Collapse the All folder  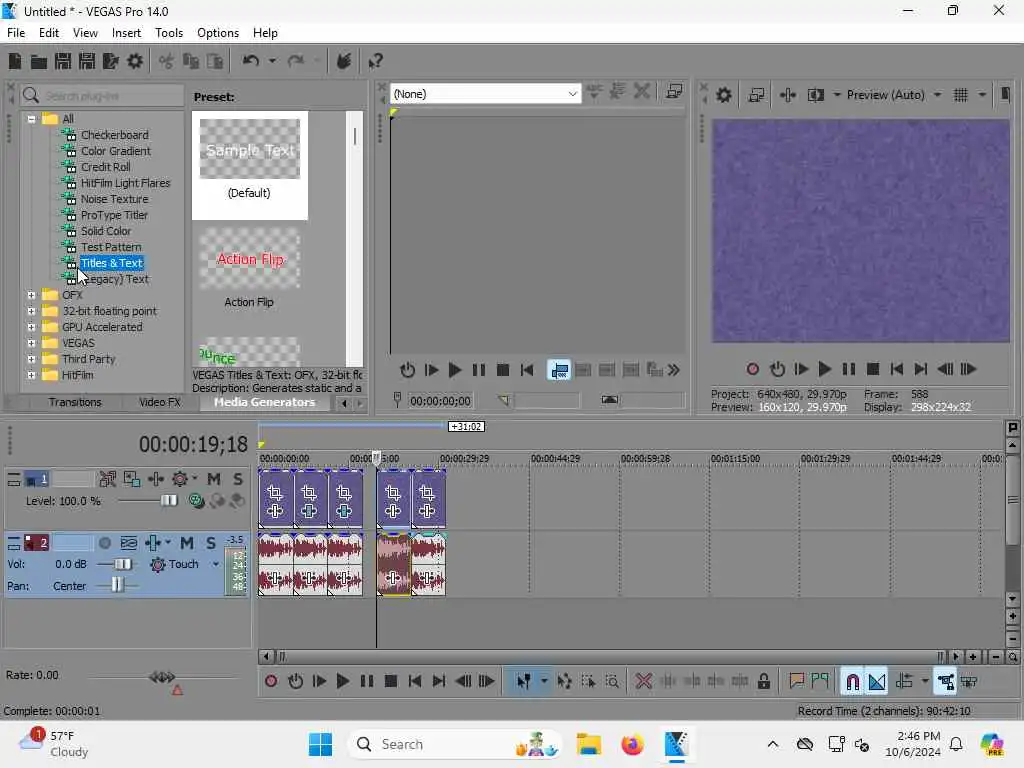point(31,119)
